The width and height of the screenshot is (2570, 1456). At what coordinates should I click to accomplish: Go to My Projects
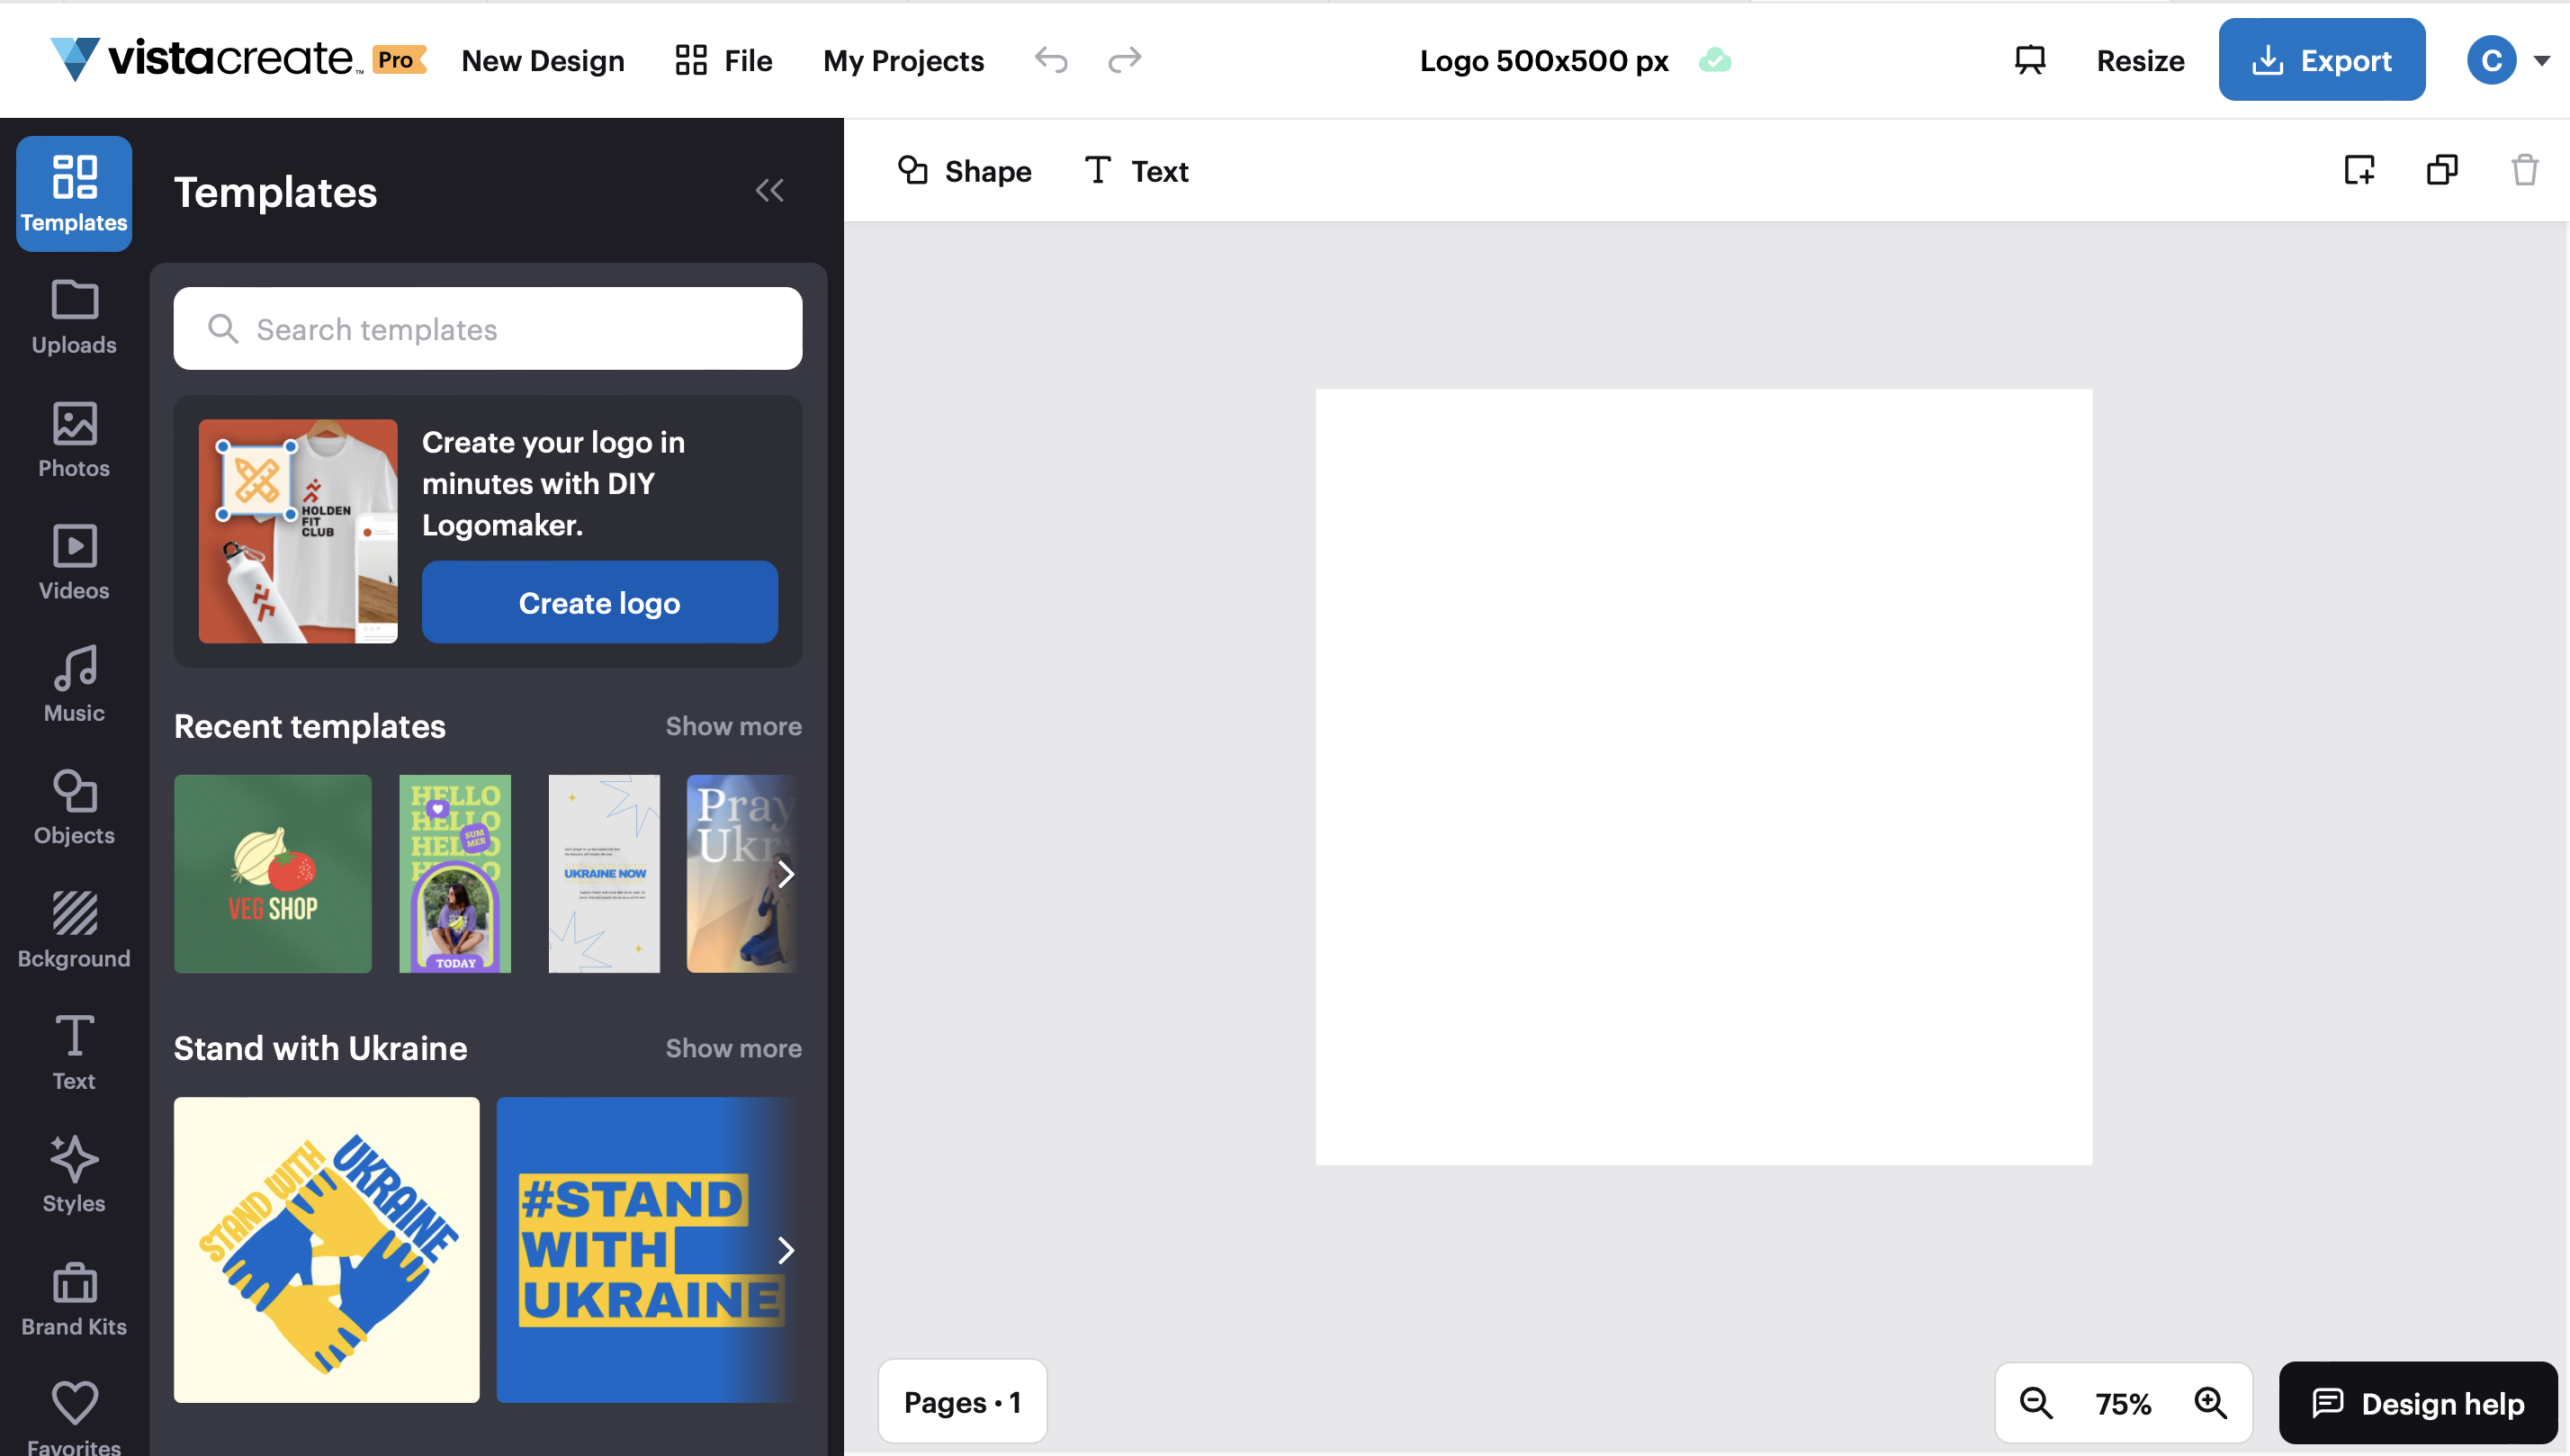coord(903,61)
